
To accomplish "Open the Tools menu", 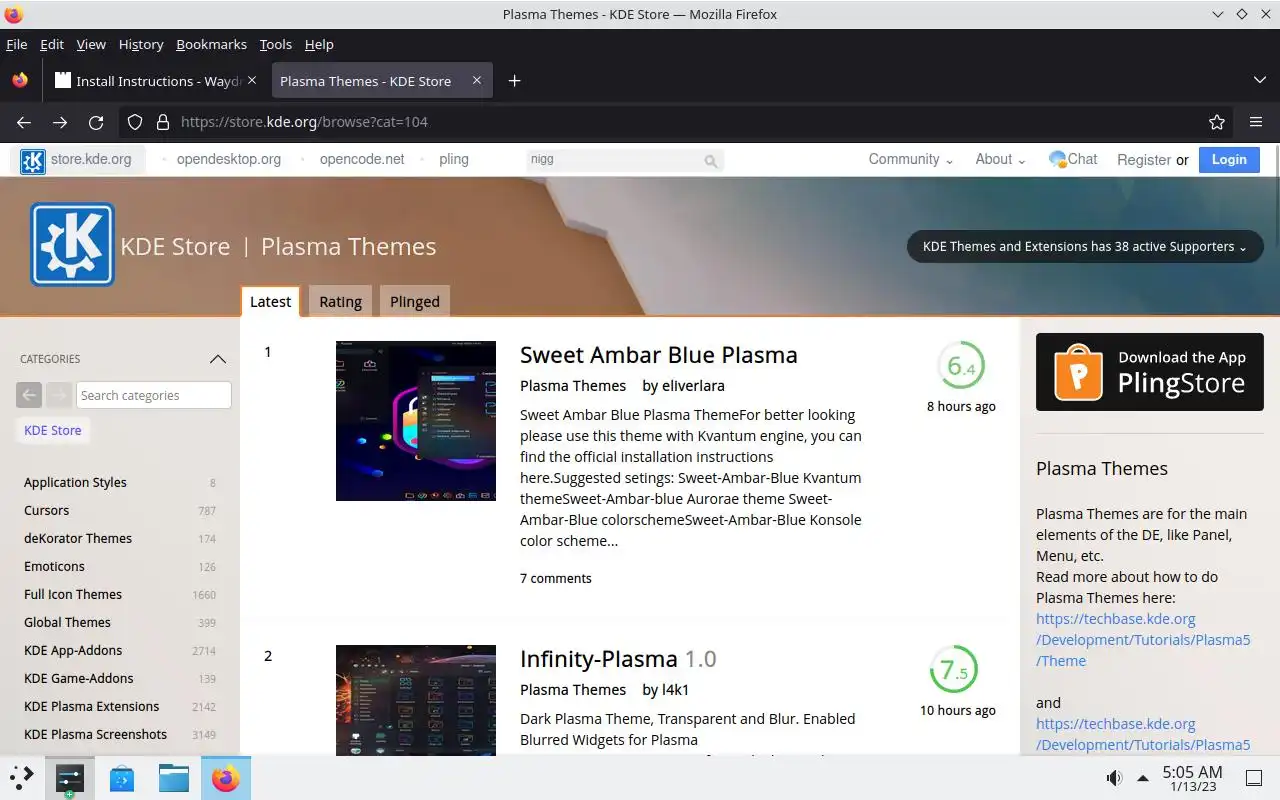I will tap(276, 44).
